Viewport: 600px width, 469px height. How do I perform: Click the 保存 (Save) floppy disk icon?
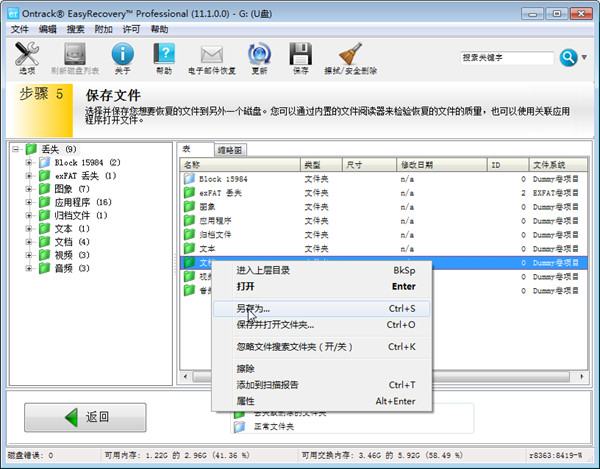pyautogui.click(x=300, y=56)
